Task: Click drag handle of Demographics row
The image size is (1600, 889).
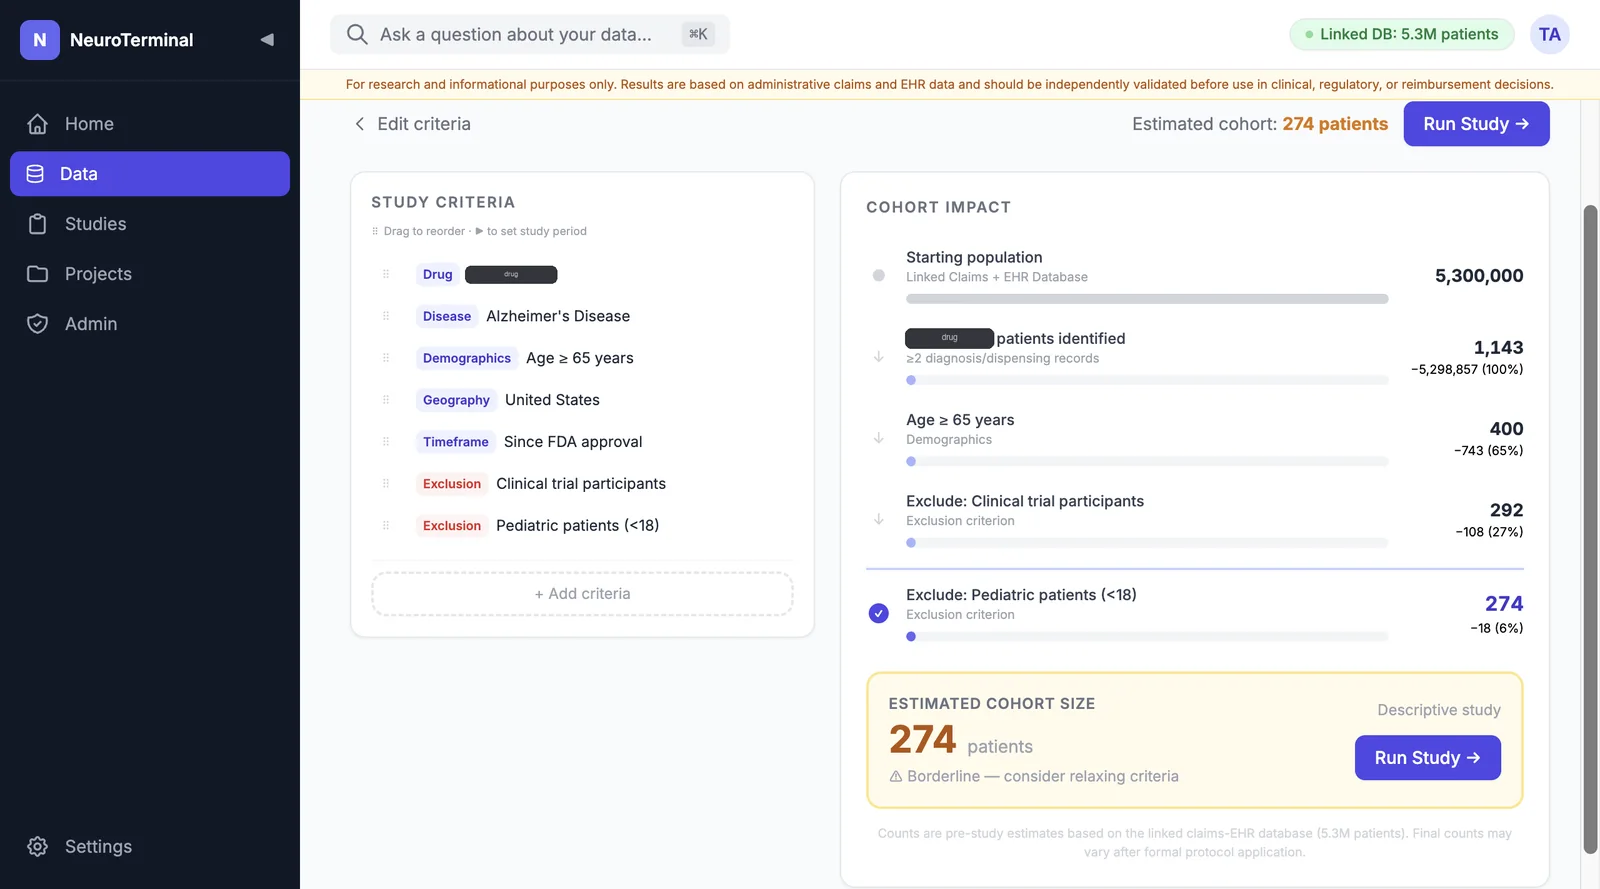Action: [x=386, y=358]
